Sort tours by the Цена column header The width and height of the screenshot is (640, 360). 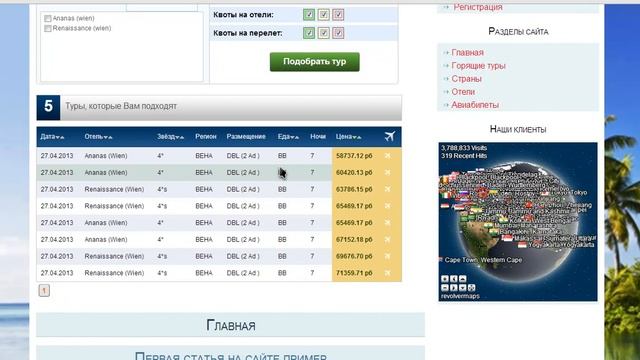click(x=349, y=137)
